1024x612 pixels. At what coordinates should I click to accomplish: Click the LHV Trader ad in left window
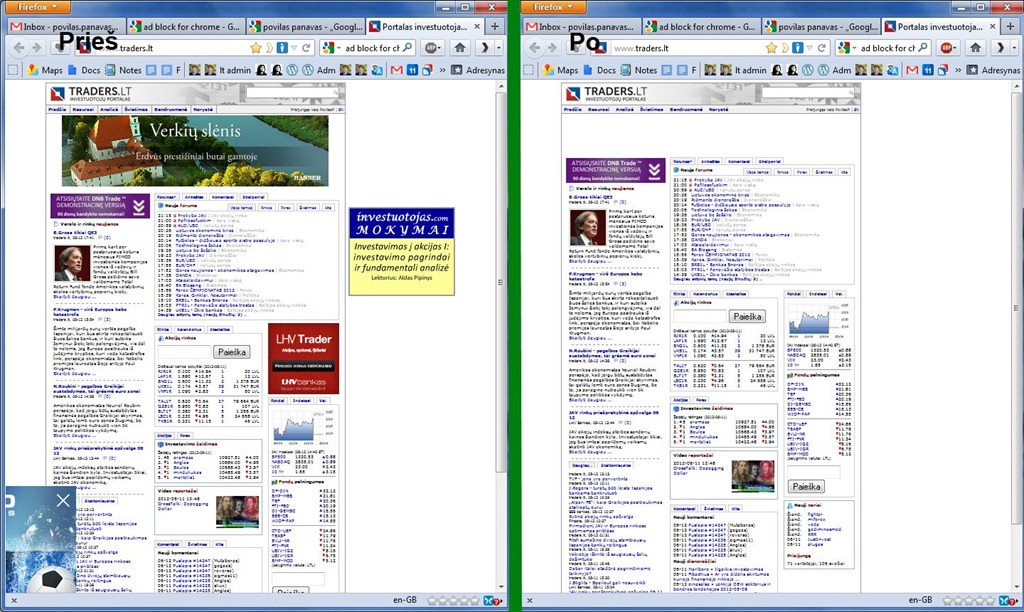[x=304, y=359]
